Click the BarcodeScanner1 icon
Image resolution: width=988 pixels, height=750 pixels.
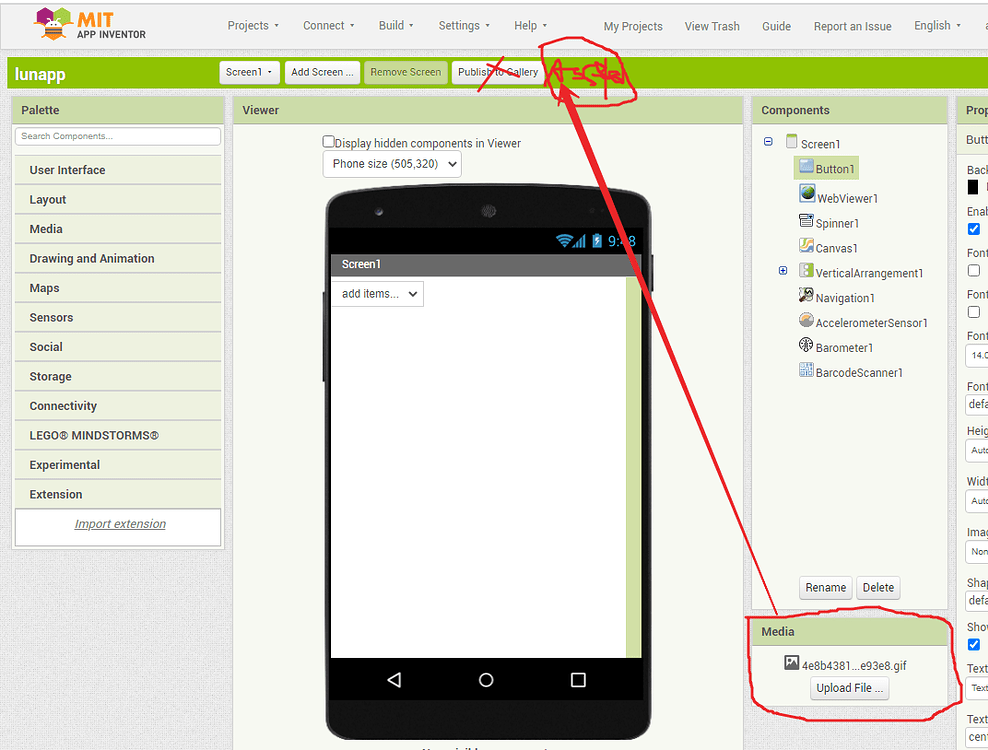coord(806,370)
